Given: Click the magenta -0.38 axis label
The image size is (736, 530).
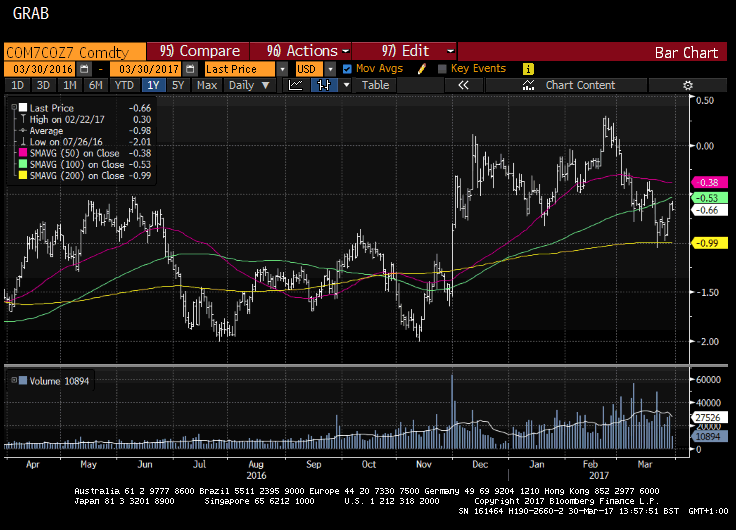Looking at the screenshot, I should click(709, 183).
